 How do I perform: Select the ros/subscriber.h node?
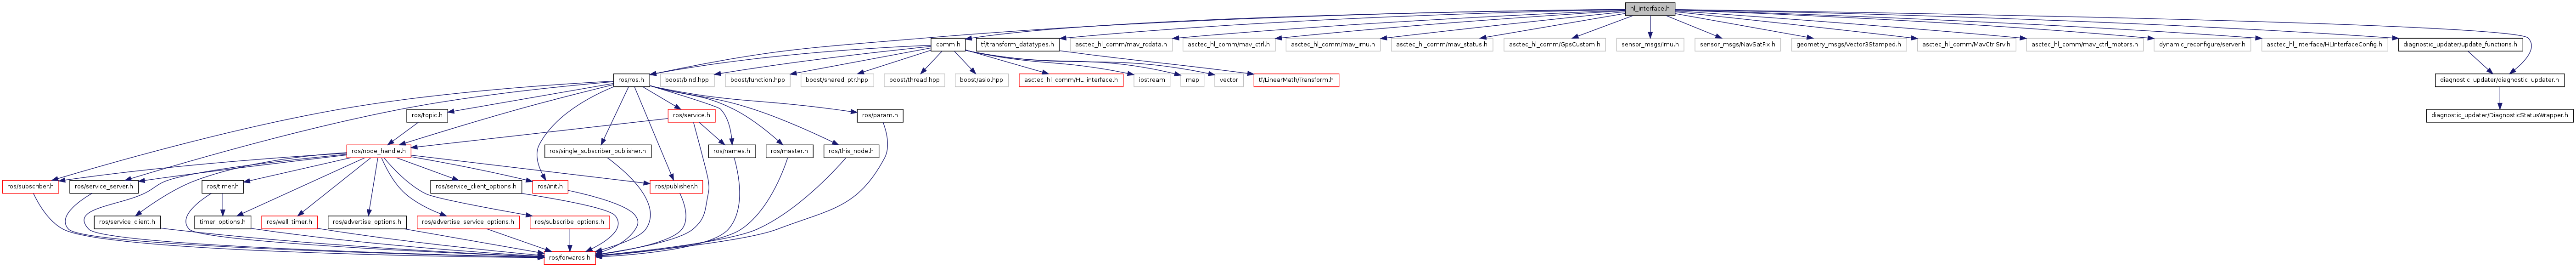click(x=30, y=186)
